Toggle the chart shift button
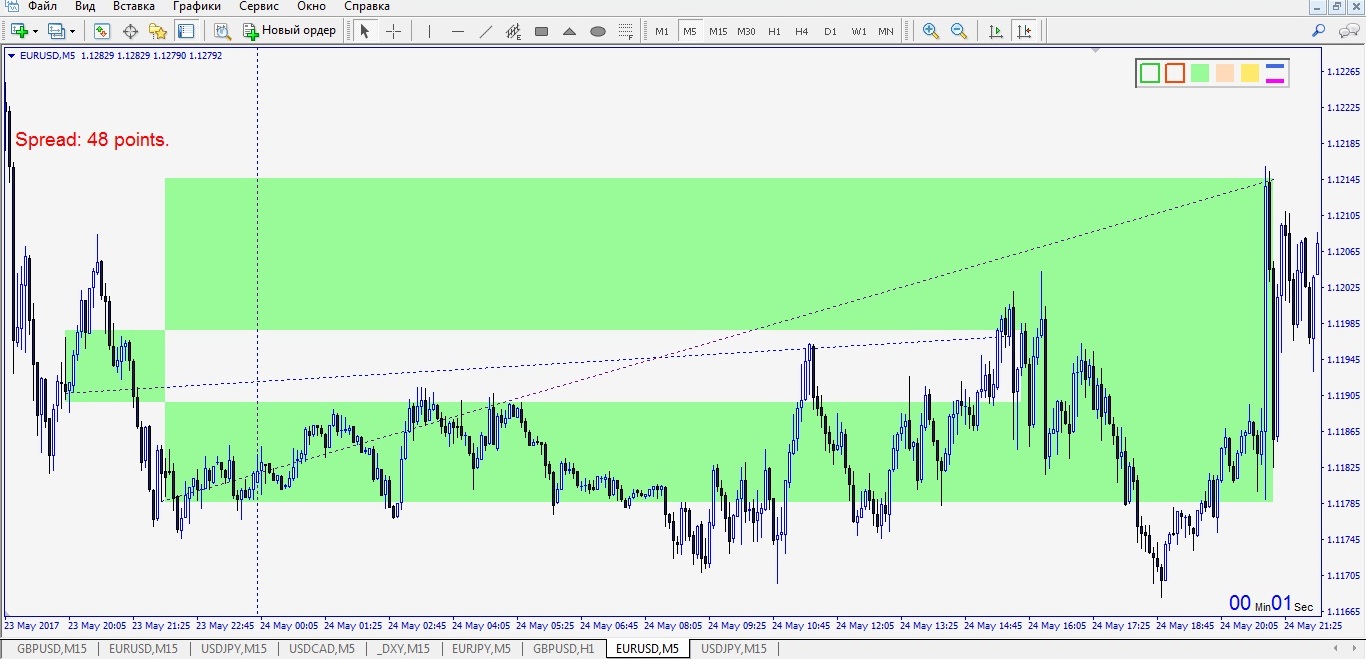The image size is (1366, 659). [1023, 31]
